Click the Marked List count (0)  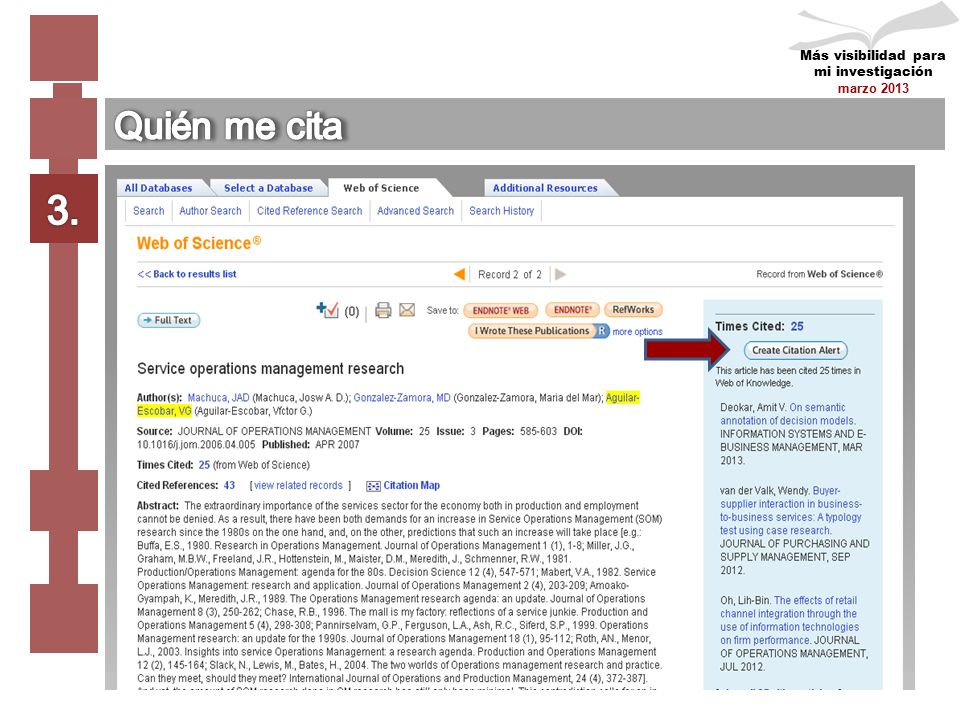point(351,312)
